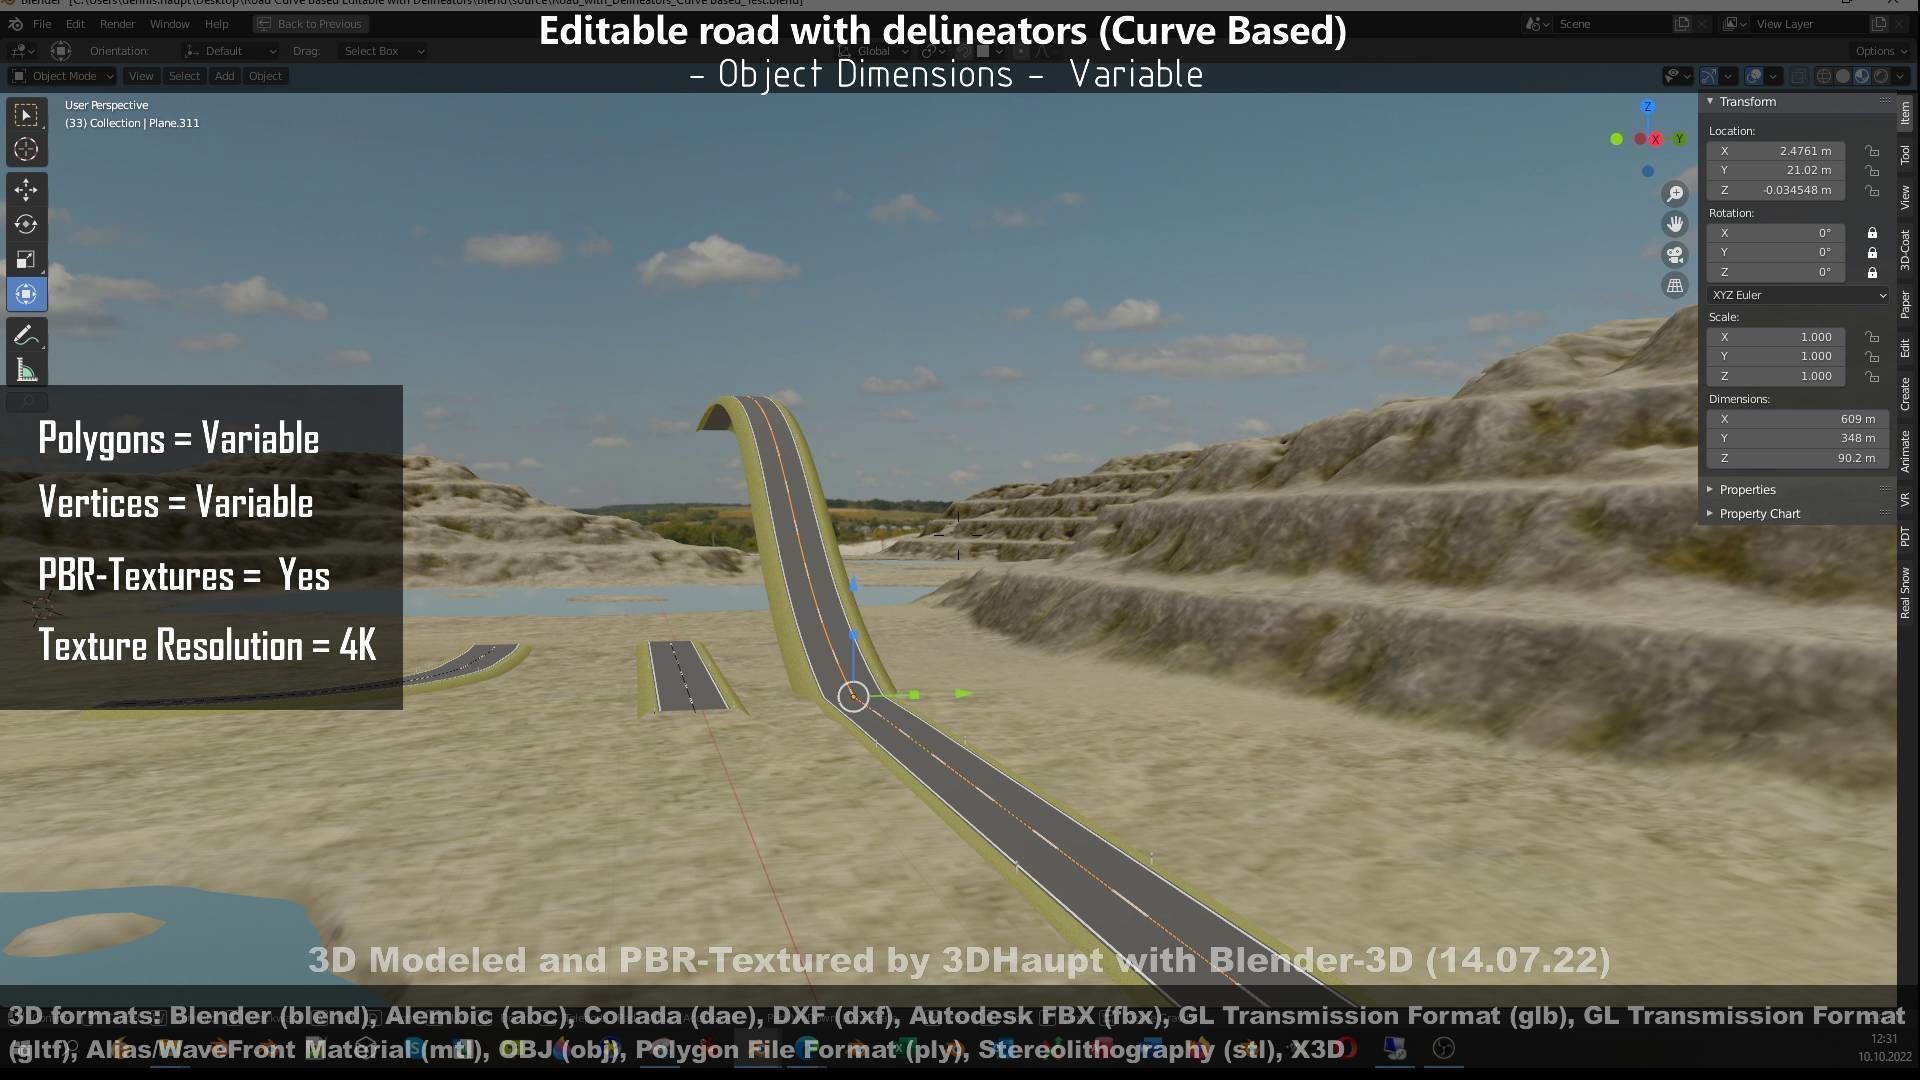Select wireframe viewport shading
This screenshot has width=1920, height=1080.
click(1824, 76)
